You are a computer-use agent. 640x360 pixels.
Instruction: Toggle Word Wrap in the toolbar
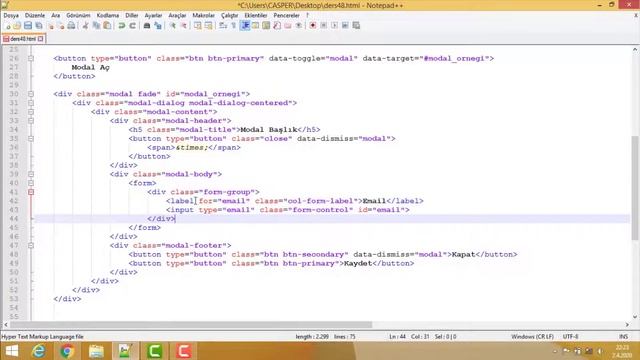[223, 26]
